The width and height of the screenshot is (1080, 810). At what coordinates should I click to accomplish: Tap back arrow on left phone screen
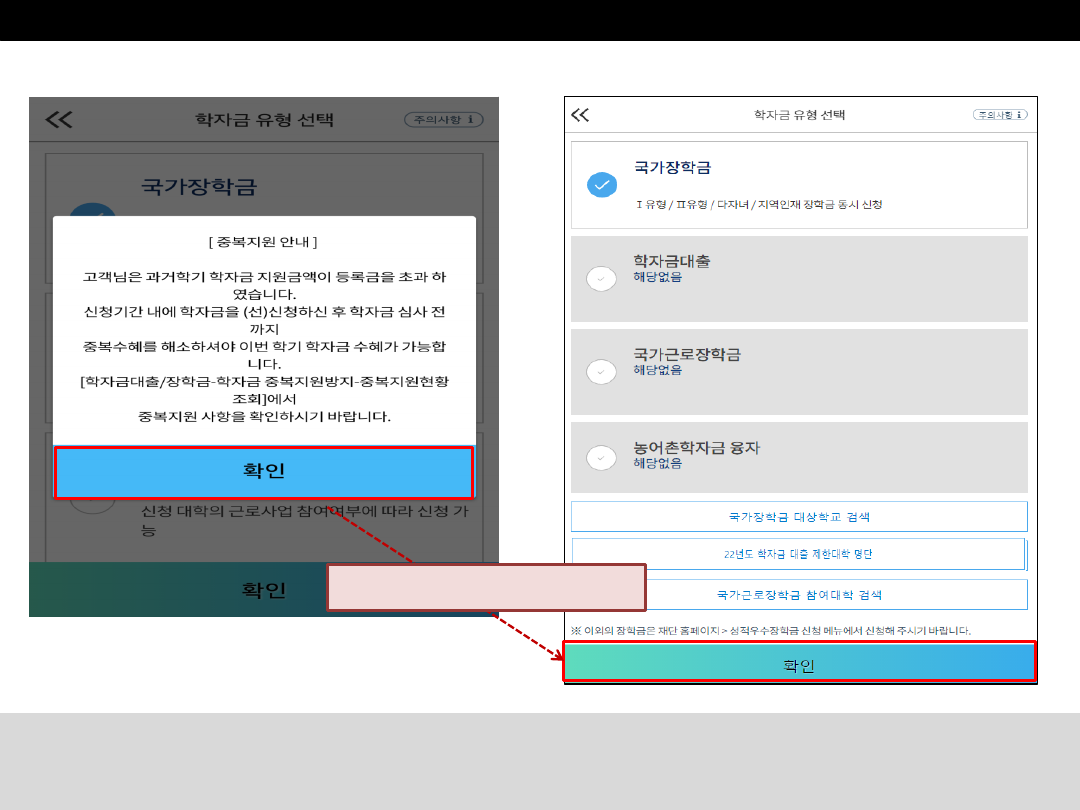(59, 120)
